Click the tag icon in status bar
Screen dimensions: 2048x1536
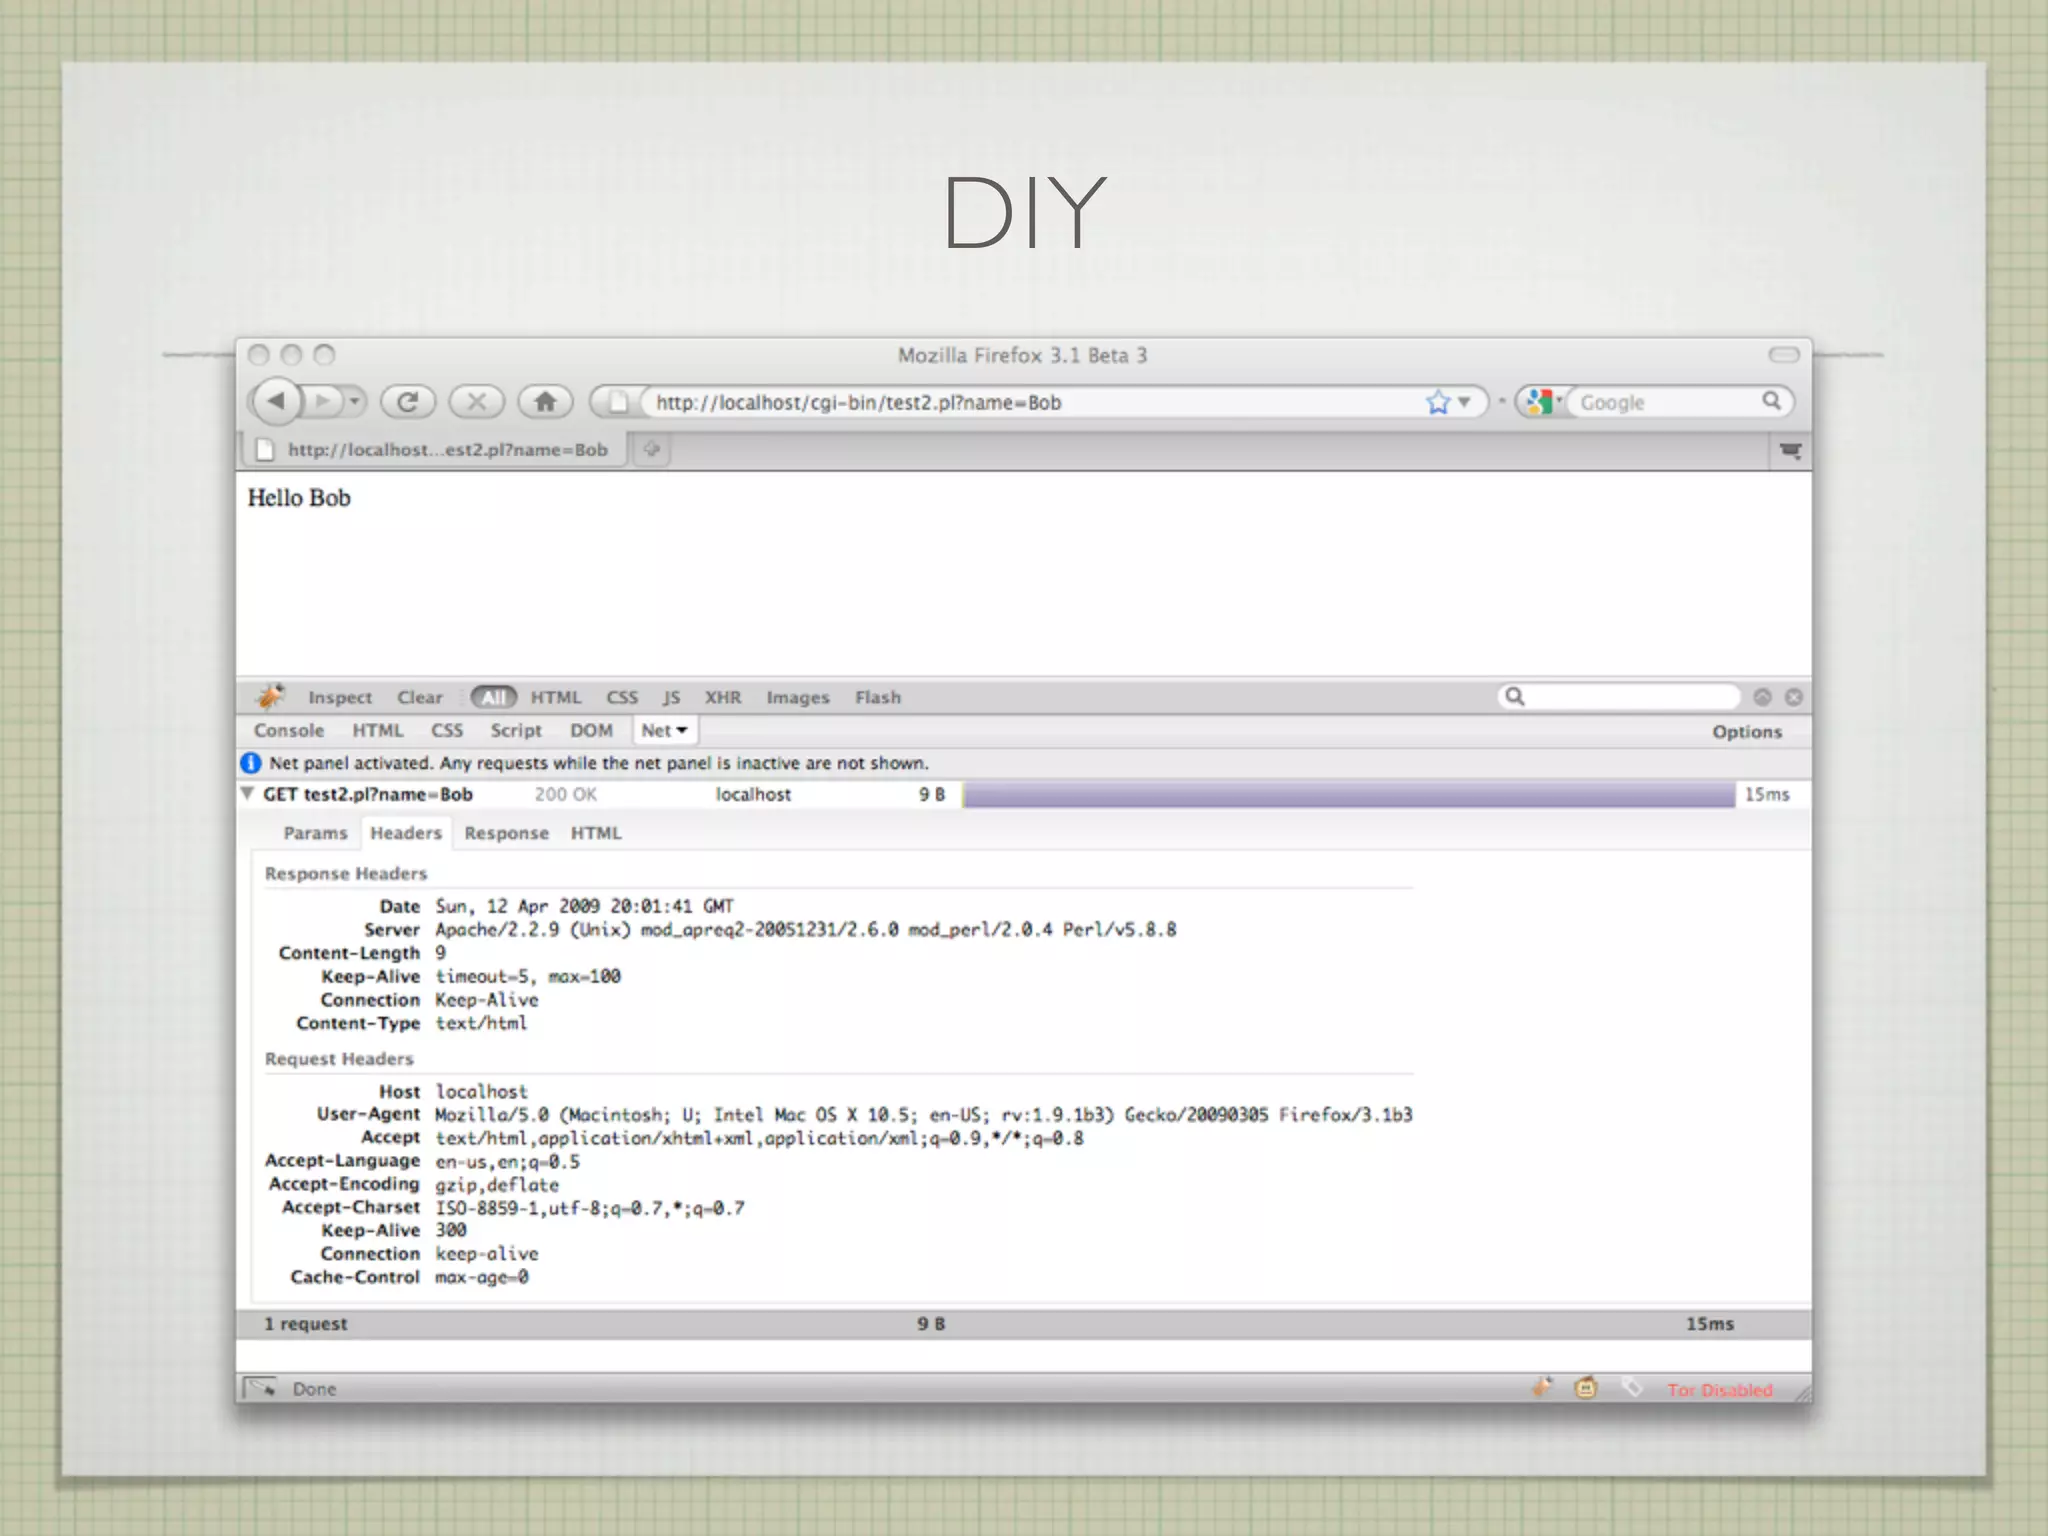(1632, 1388)
